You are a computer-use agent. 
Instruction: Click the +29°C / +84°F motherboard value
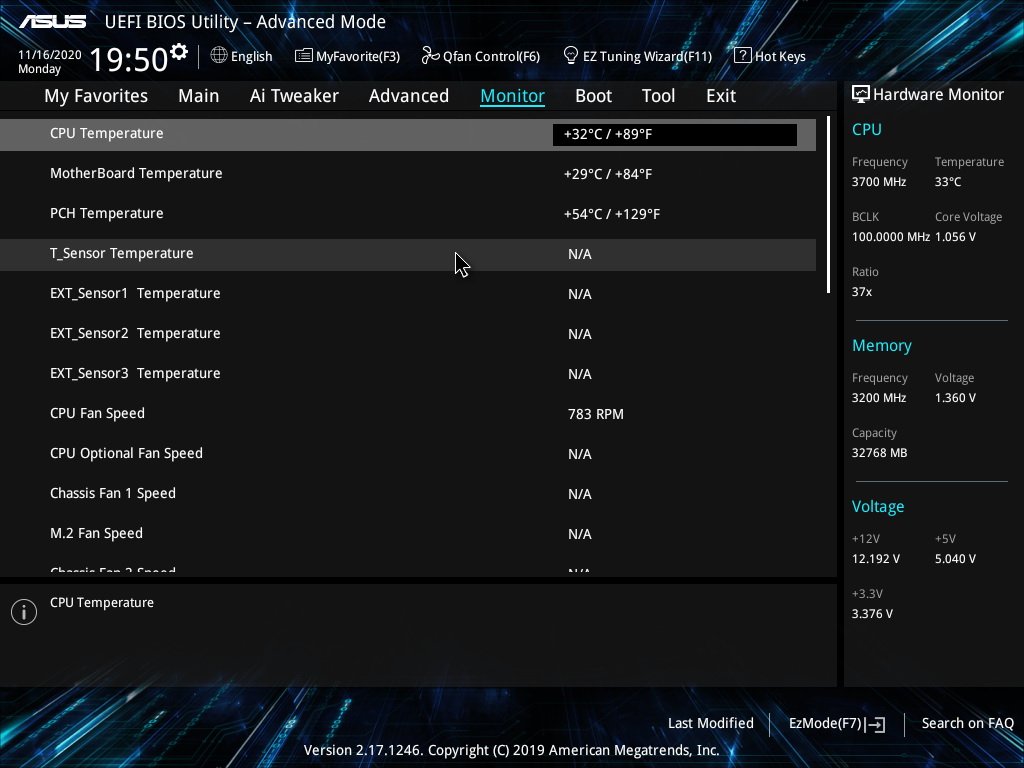click(608, 174)
